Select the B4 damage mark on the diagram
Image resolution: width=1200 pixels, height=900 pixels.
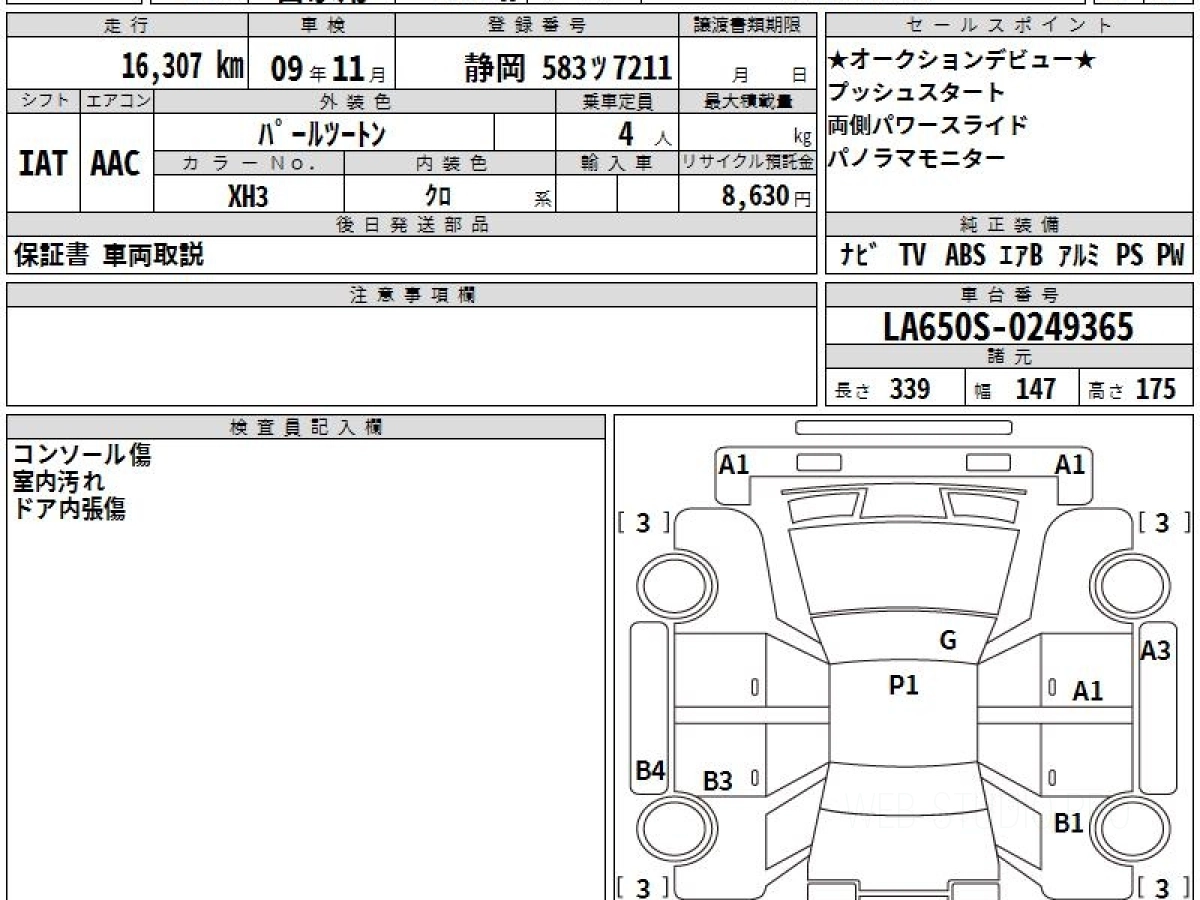pos(650,770)
